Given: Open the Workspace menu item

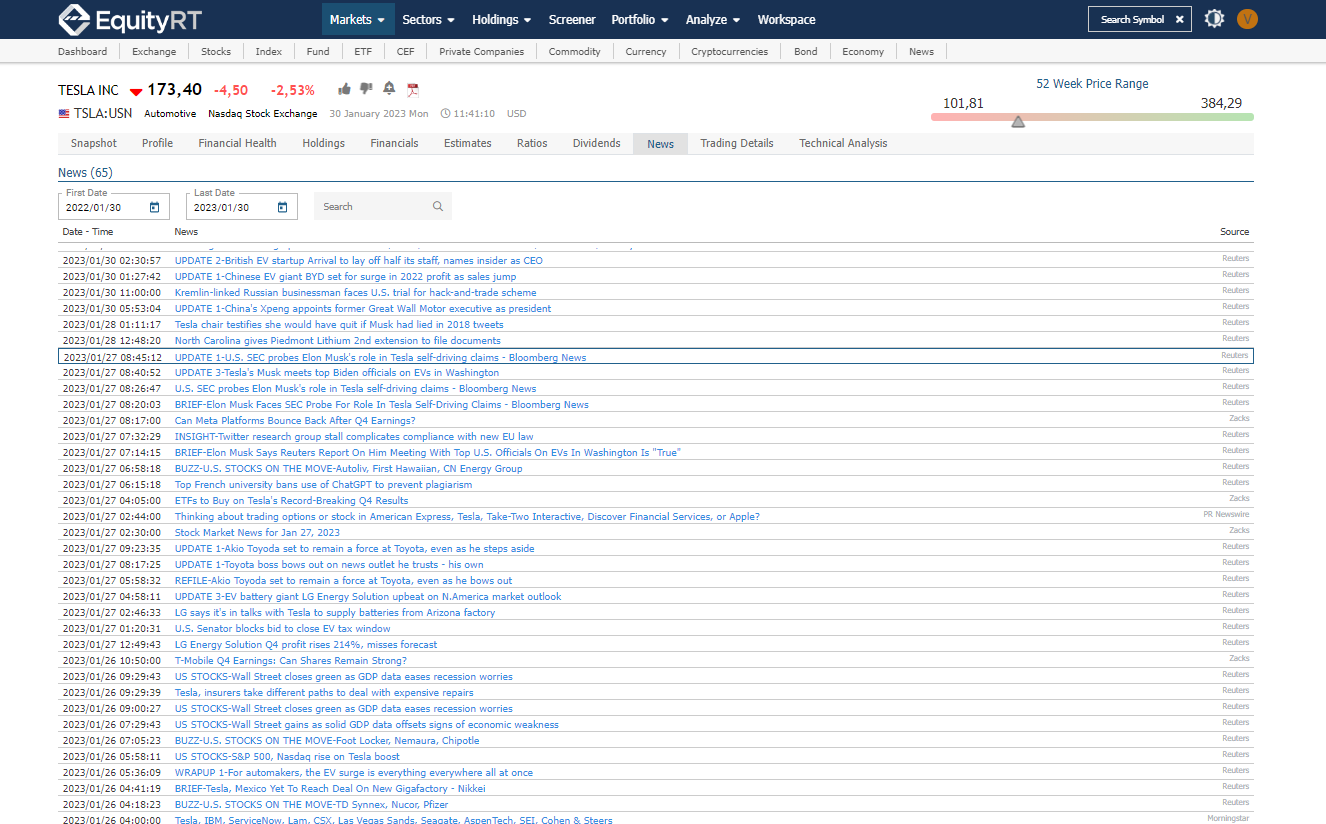Looking at the screenshot, I should coord(786,19).
